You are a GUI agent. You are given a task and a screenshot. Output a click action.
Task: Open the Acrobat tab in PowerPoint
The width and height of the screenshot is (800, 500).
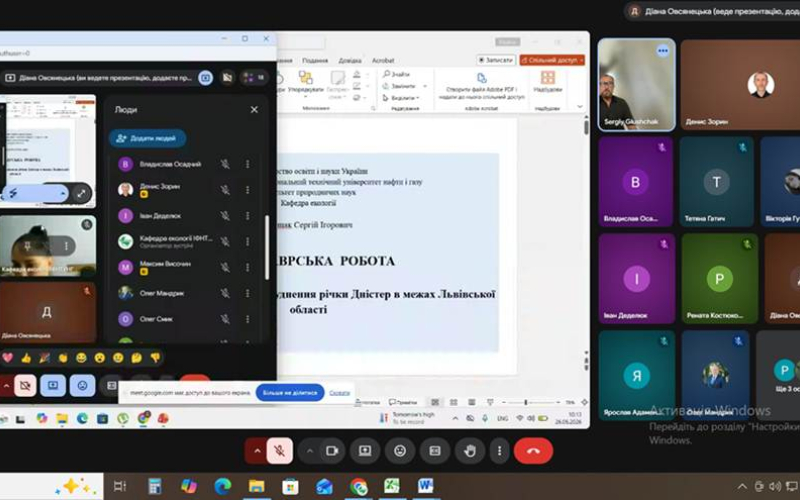pos(383,60)
